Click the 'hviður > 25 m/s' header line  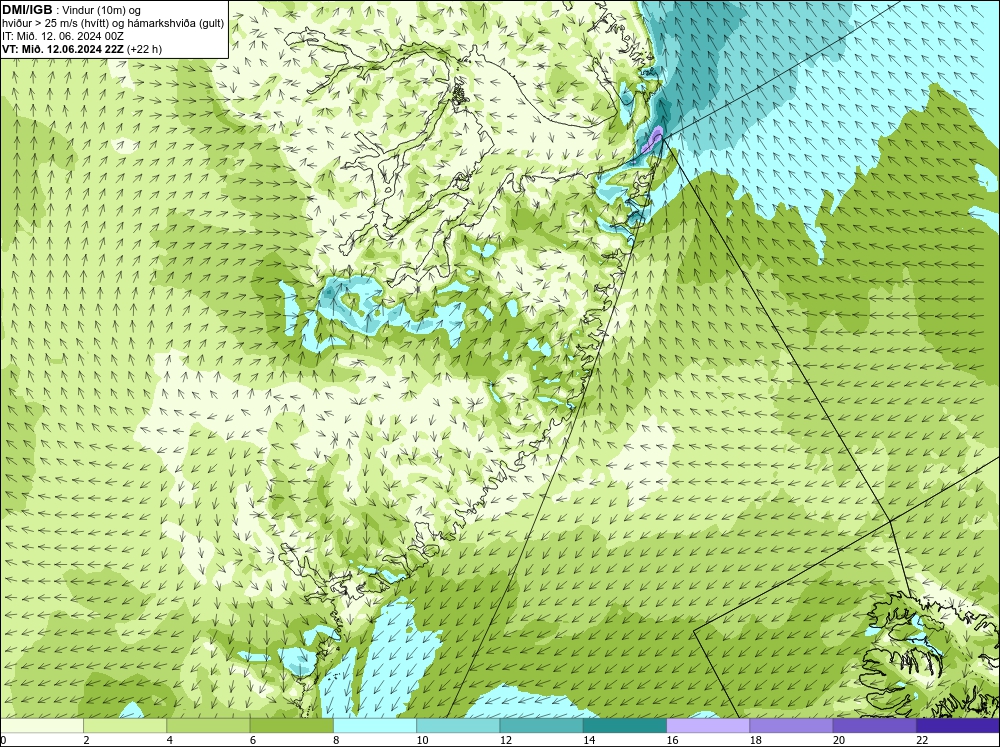coord(113,24)
